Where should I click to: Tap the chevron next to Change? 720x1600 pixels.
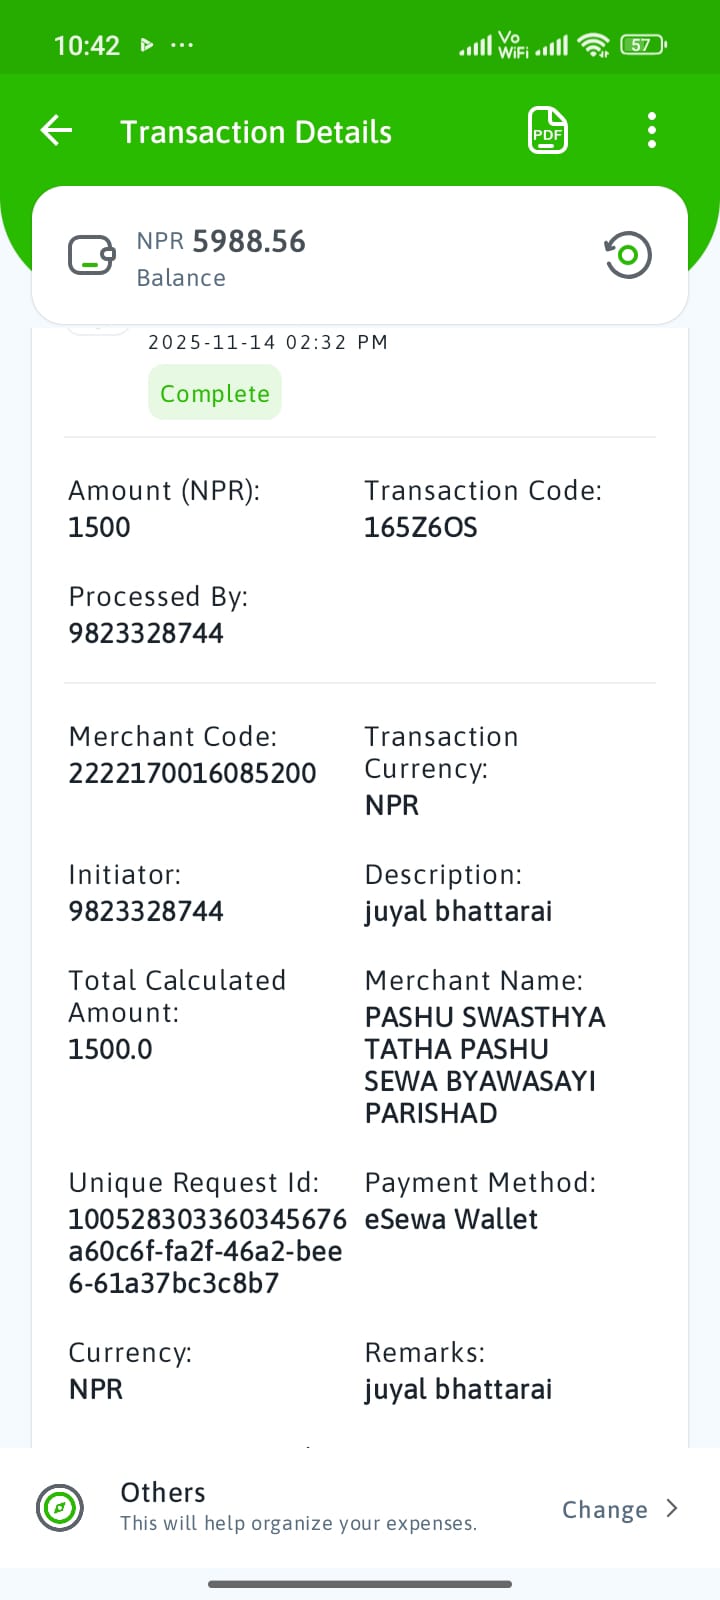tap(672, 1508)
